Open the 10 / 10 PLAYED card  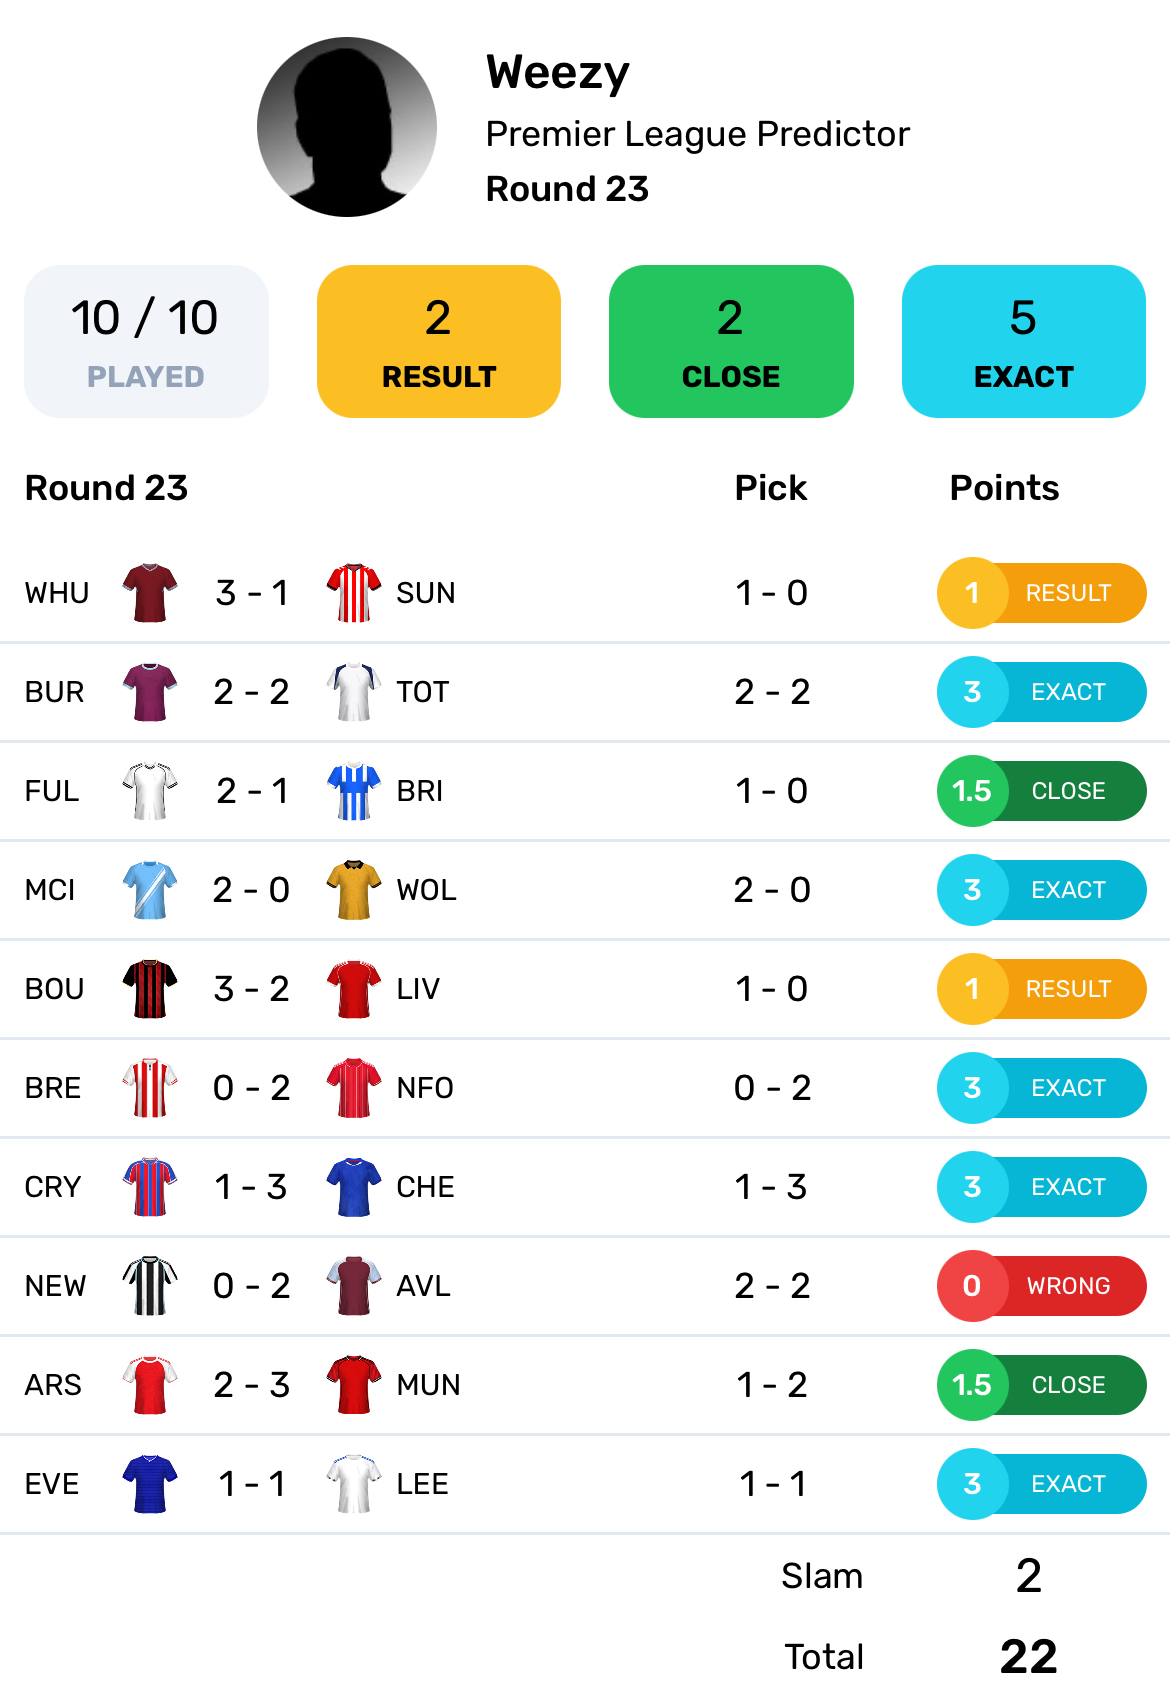pyautogui.click(x=146, y=341)
